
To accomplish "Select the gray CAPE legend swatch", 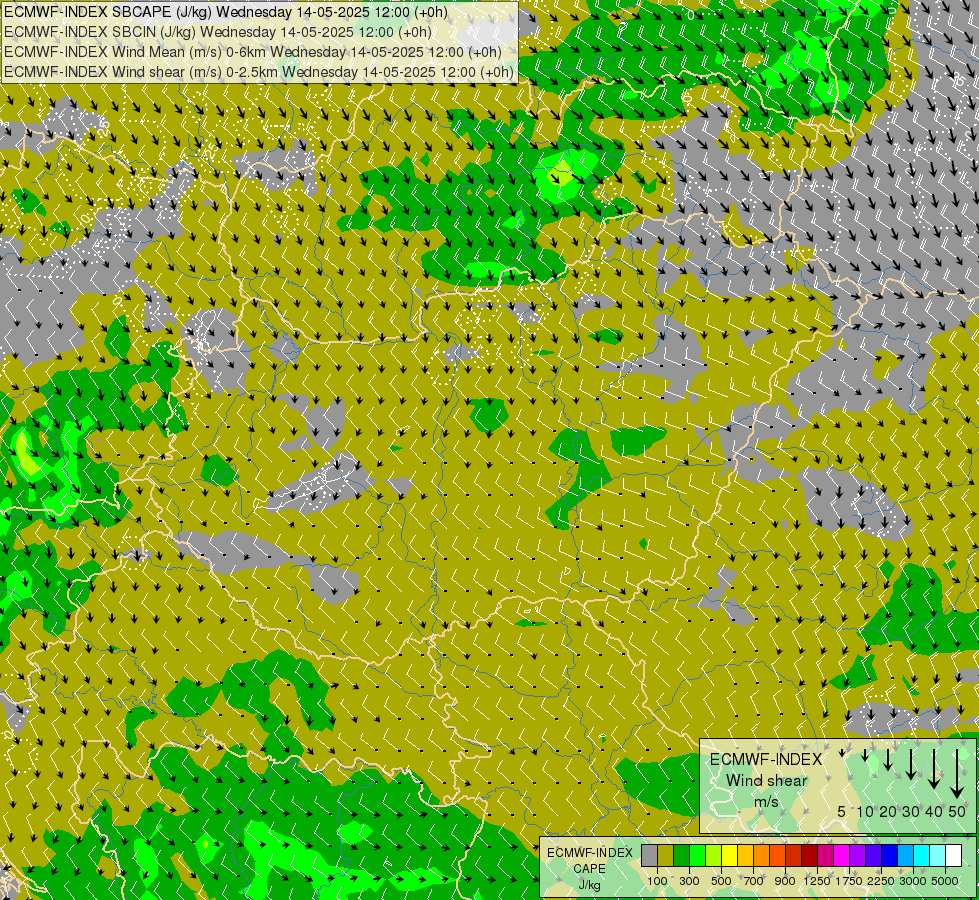I will [649, 856].
